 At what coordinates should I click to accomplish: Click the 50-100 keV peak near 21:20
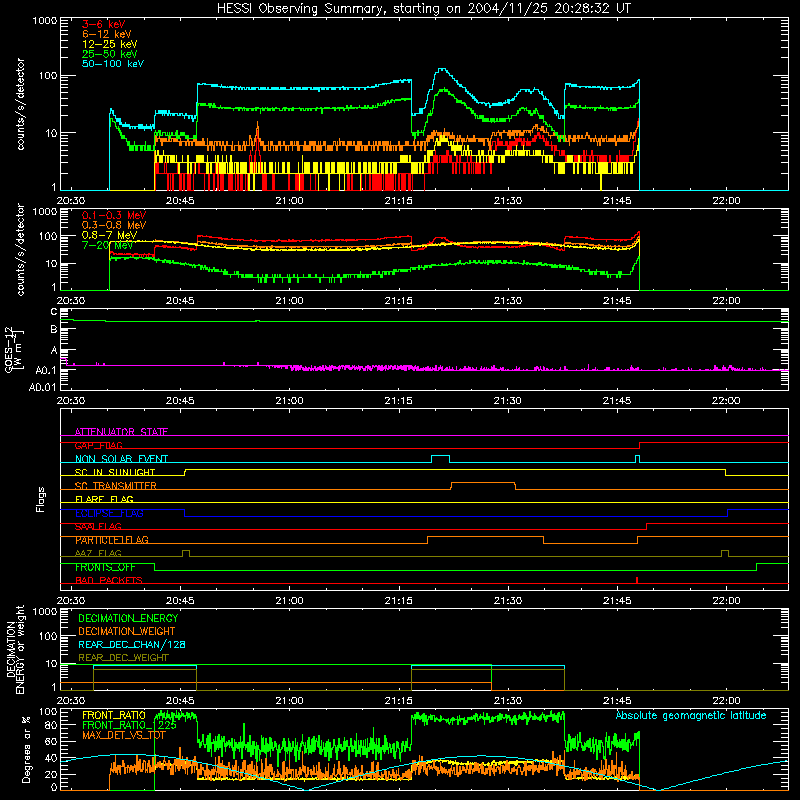[x=442, y=70]
